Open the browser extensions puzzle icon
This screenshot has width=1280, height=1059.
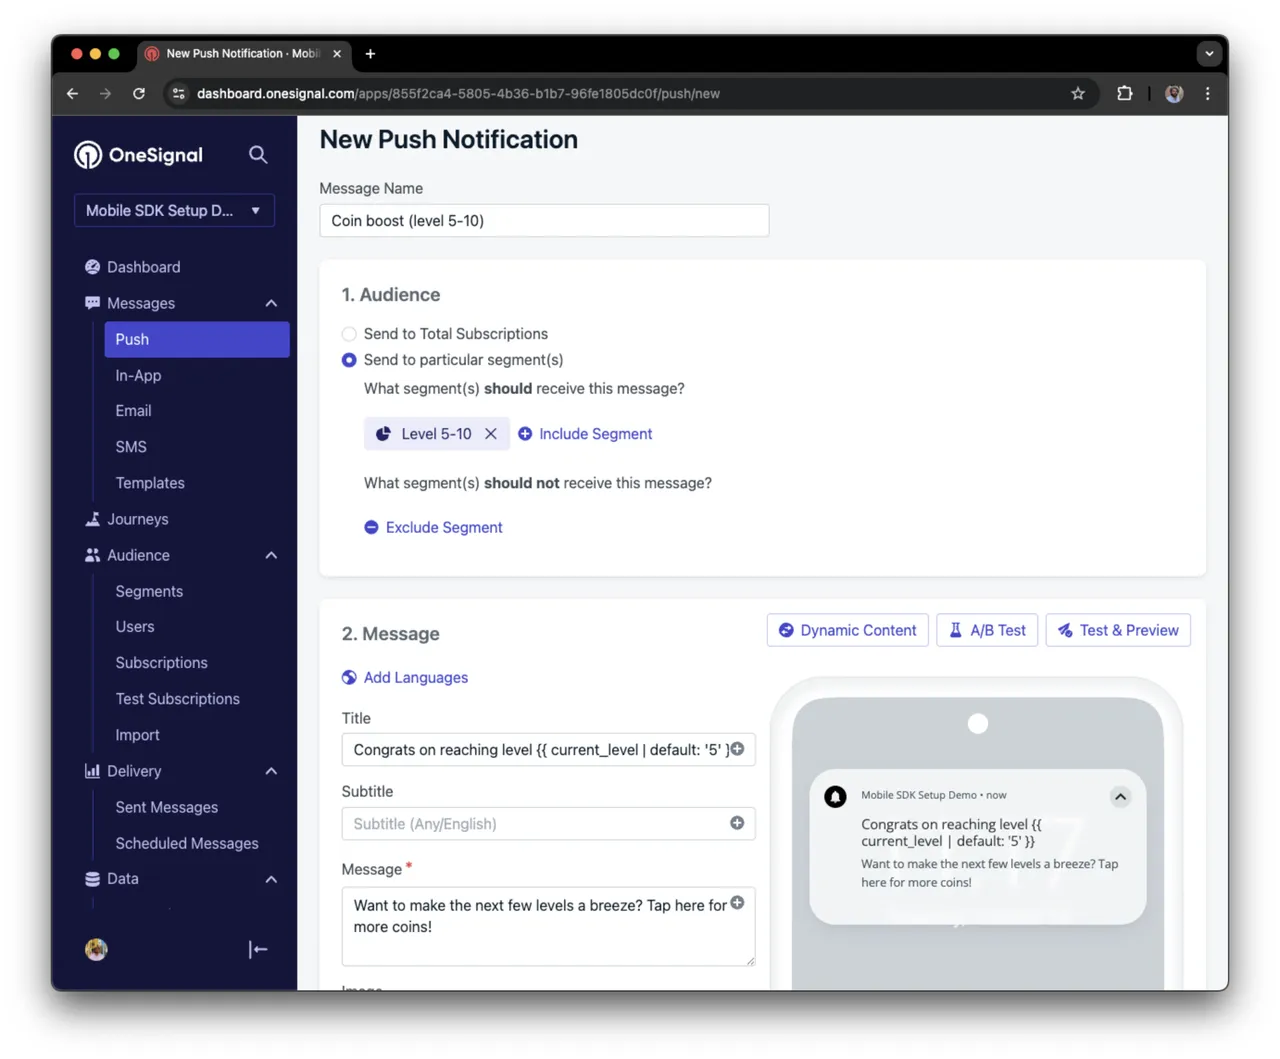point(1125,93)
